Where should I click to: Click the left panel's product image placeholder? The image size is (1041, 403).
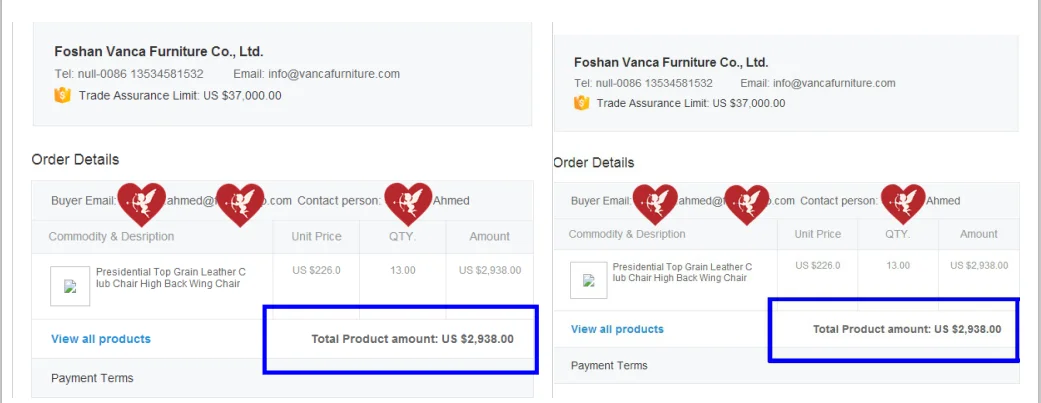pyautogui.click(x=70, y=286)
